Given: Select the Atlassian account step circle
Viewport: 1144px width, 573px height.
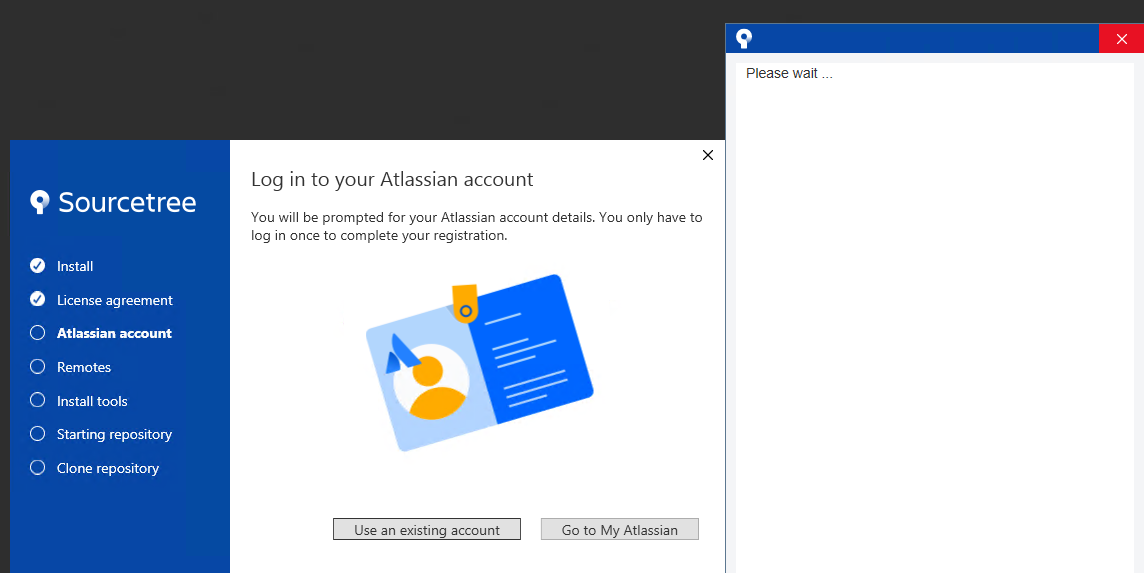Looking at the screenshot, I should point(37,333).
